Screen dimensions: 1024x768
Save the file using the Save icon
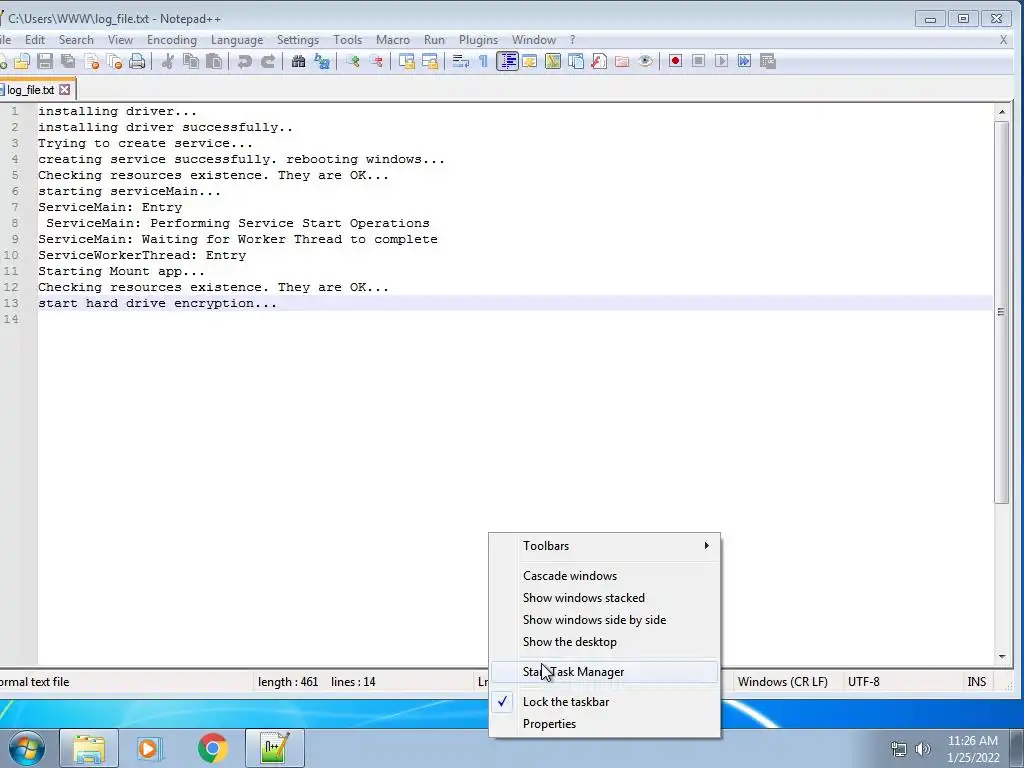tap(45, 61)
